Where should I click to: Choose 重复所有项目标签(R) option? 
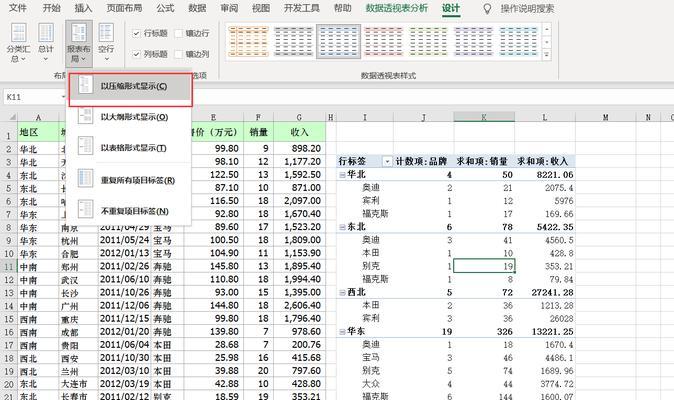click(x=130, y=180)
